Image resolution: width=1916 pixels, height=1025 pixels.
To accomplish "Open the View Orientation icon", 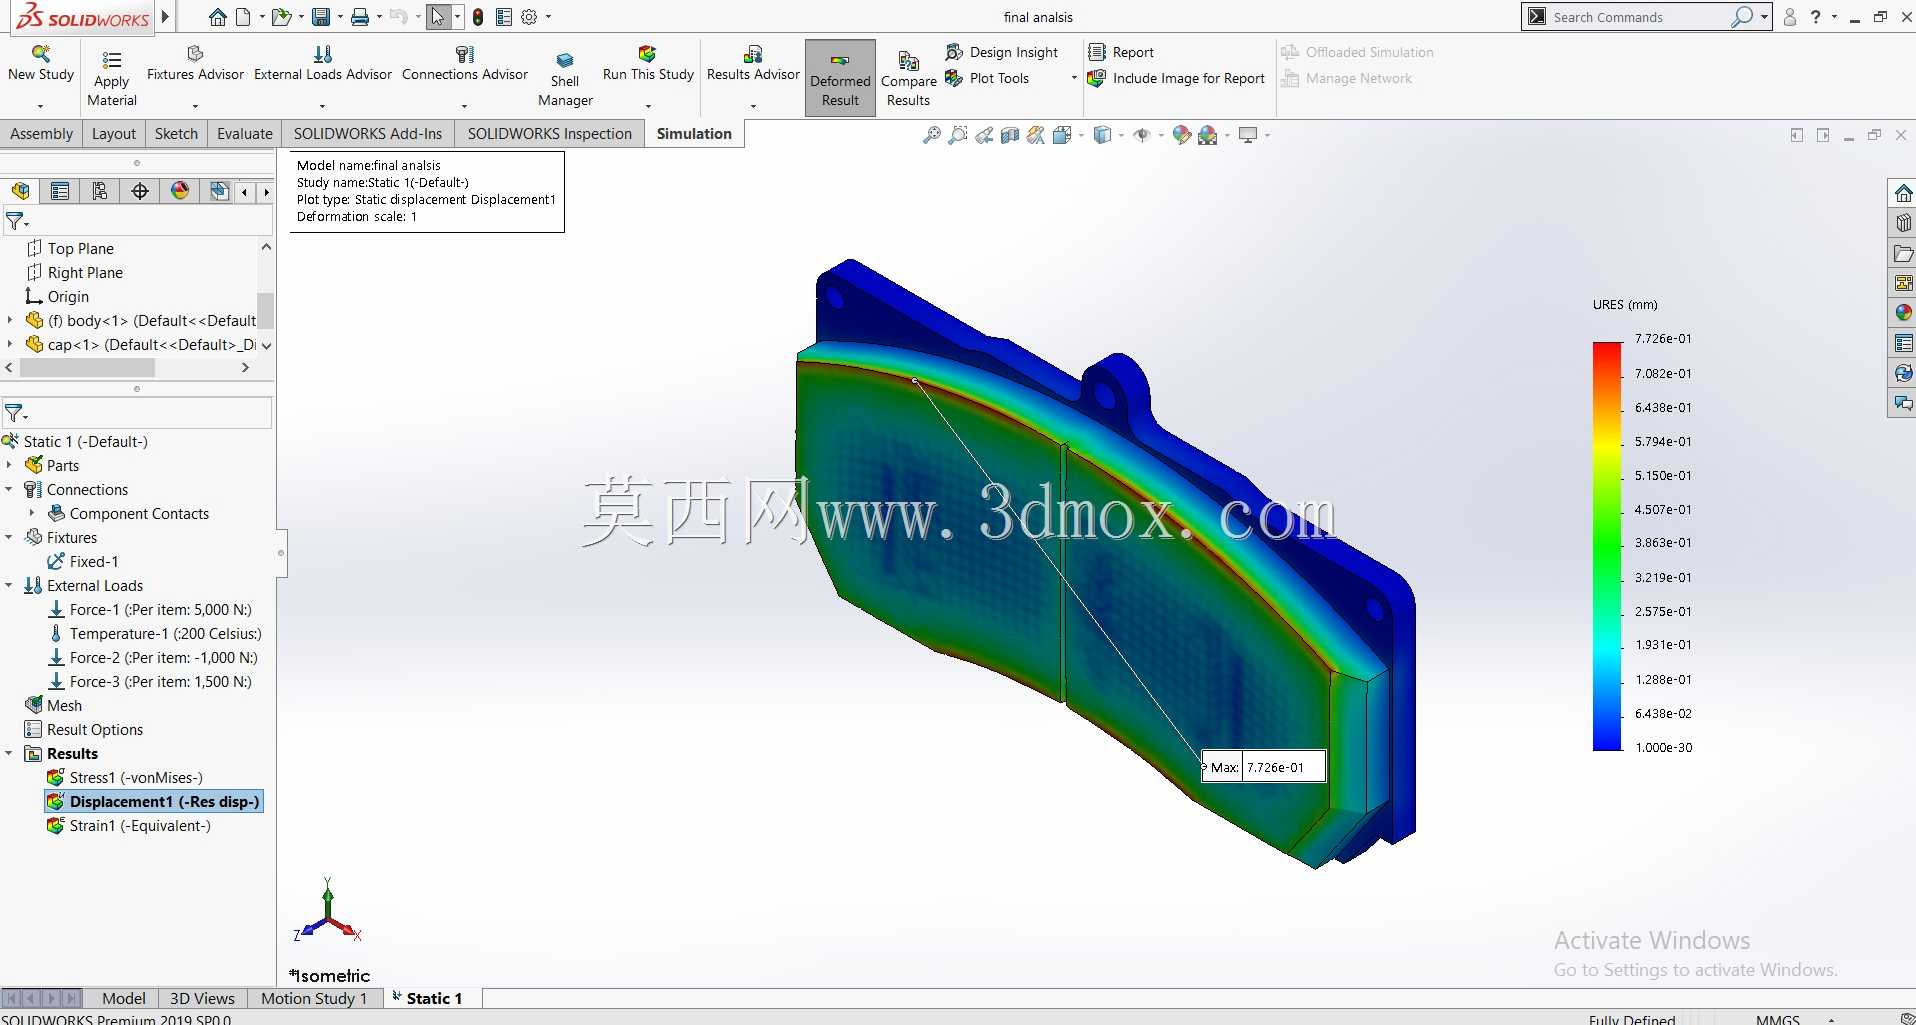I will [1062, 135].
